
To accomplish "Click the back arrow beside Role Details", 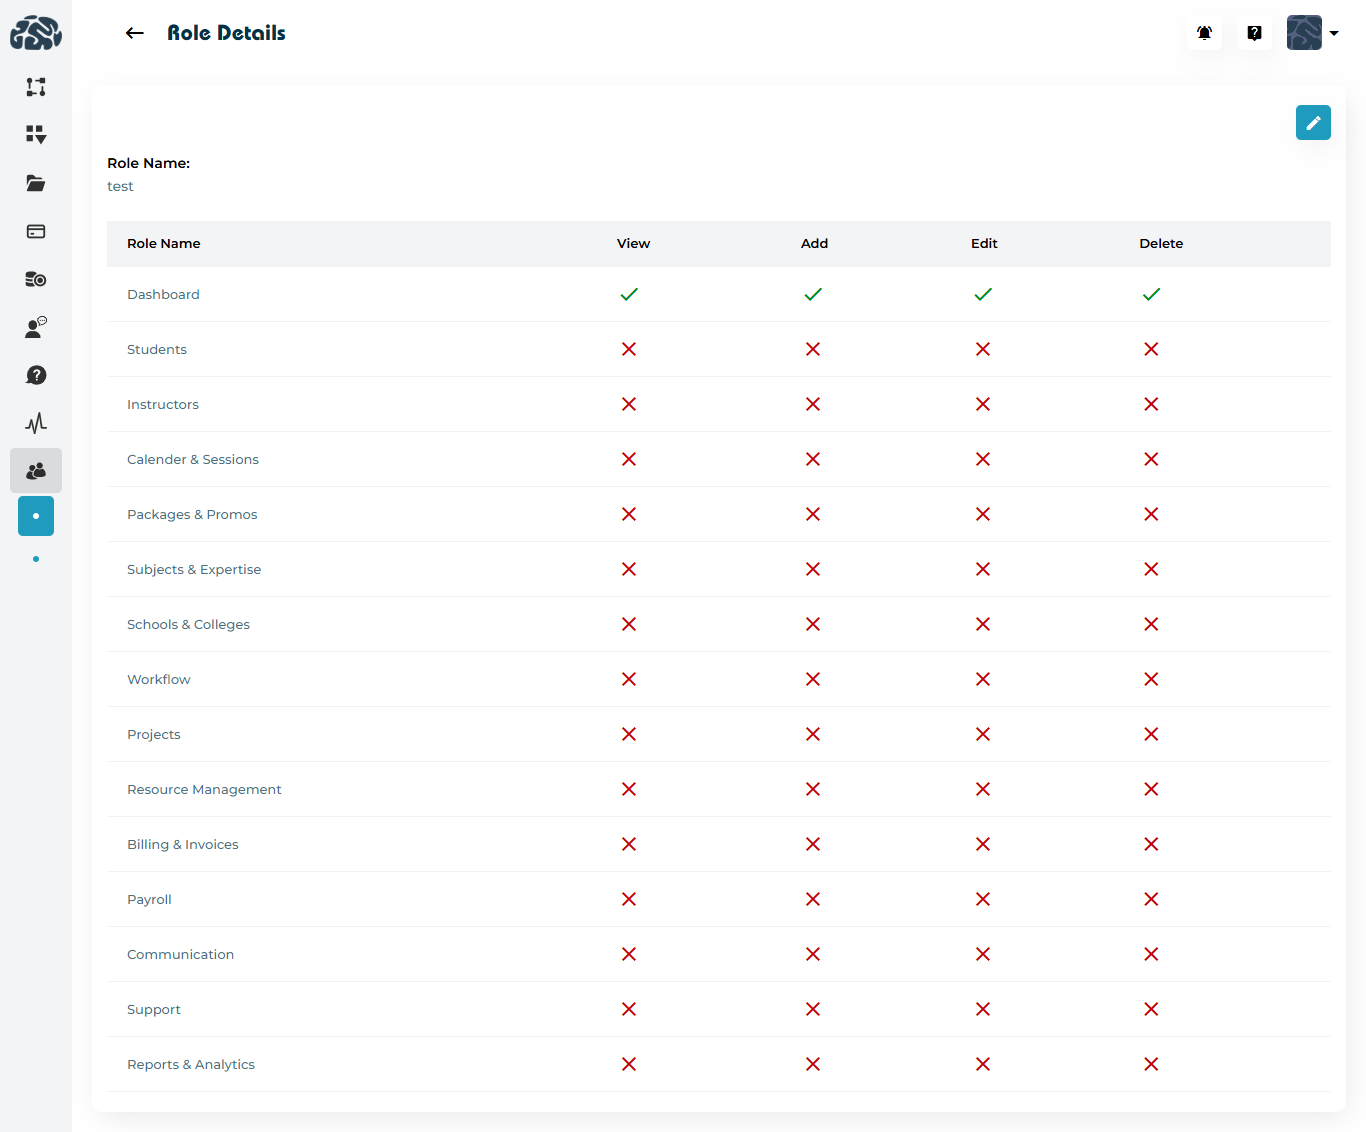I will tap(135, 33).
